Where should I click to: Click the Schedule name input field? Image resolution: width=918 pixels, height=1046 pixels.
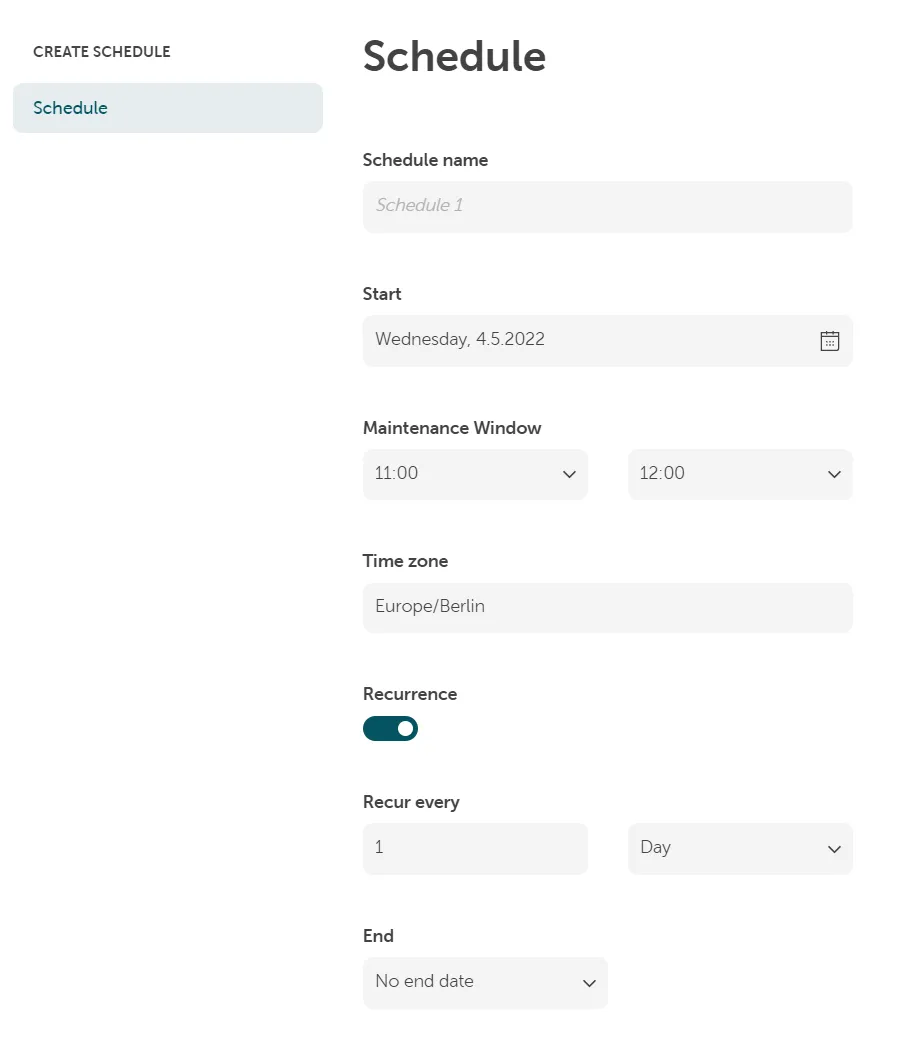607,206
